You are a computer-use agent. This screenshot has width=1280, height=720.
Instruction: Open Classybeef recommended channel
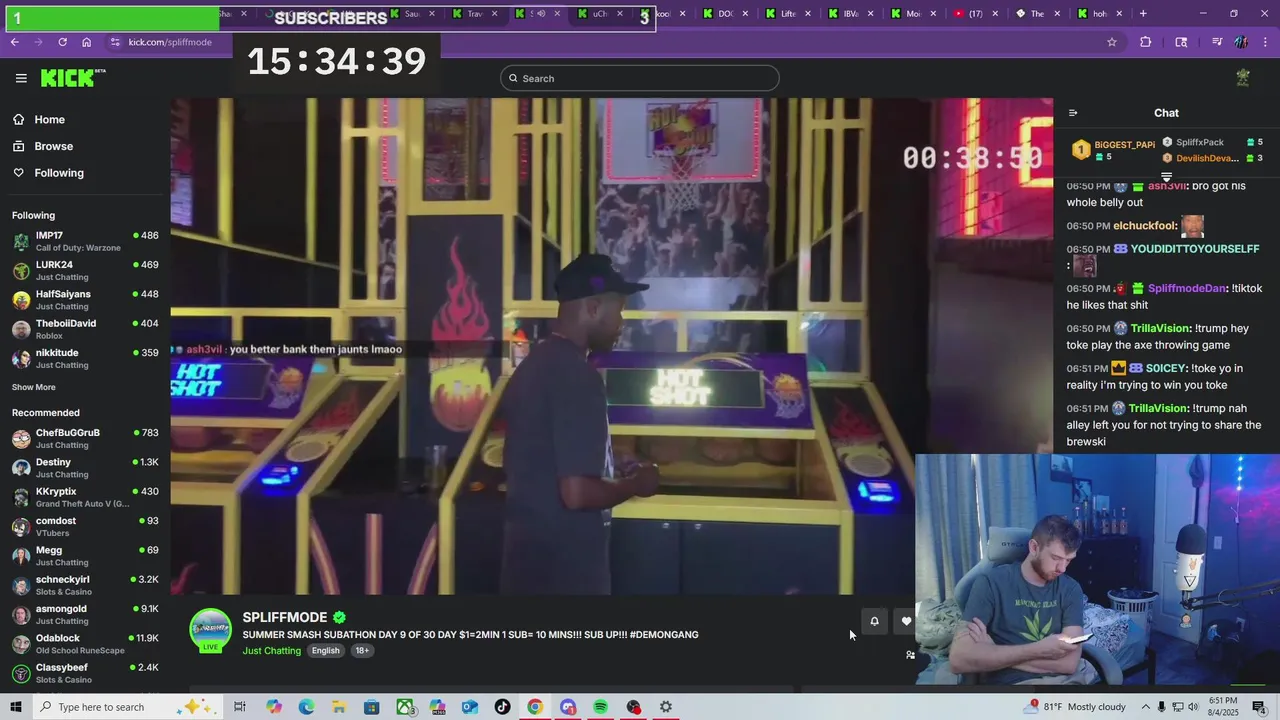click(x=85, y=673)
